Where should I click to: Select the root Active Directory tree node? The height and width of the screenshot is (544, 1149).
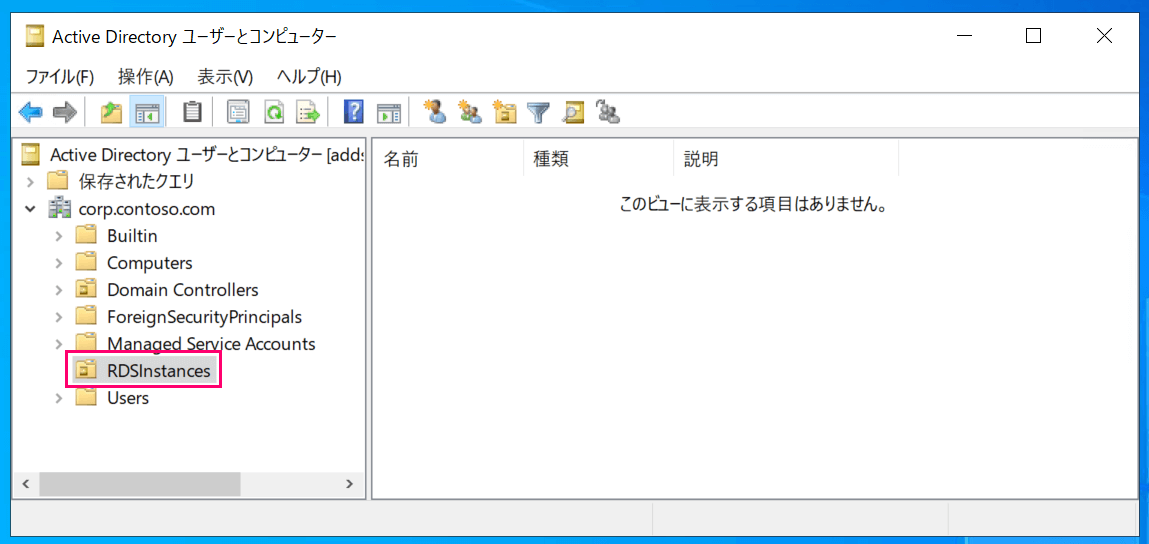(x=207, y=155)
